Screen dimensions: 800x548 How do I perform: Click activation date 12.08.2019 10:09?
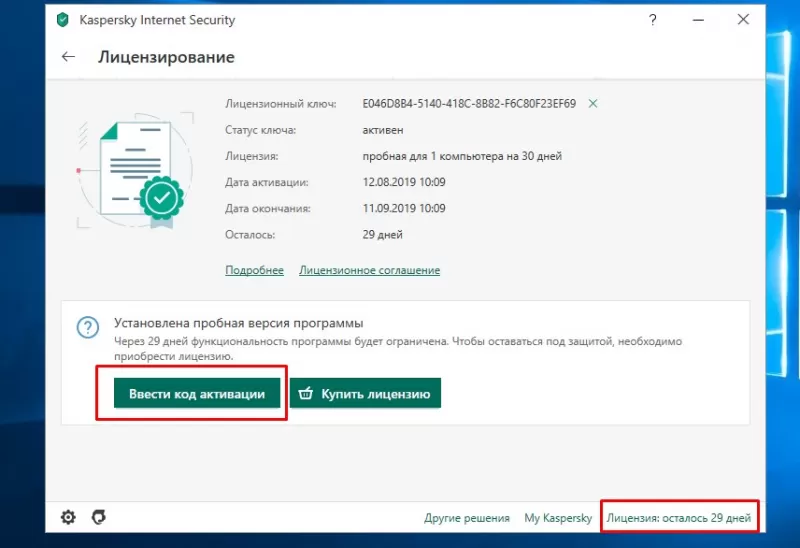click(x=404, y=182)
